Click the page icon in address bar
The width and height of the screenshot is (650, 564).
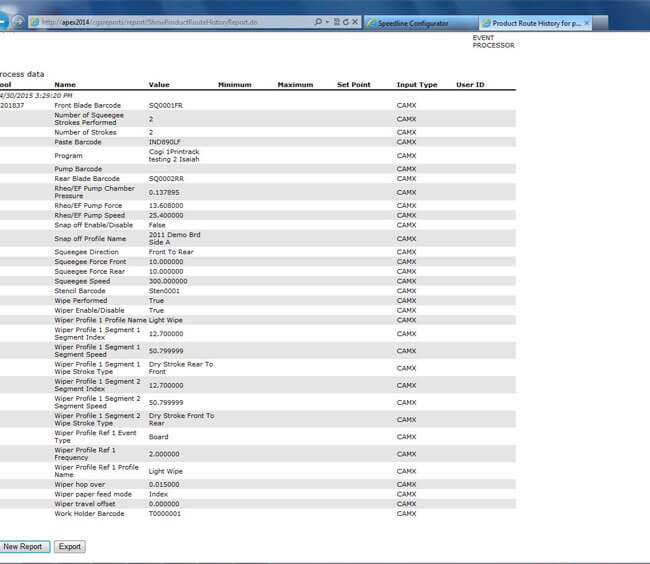tap(35, 22)
